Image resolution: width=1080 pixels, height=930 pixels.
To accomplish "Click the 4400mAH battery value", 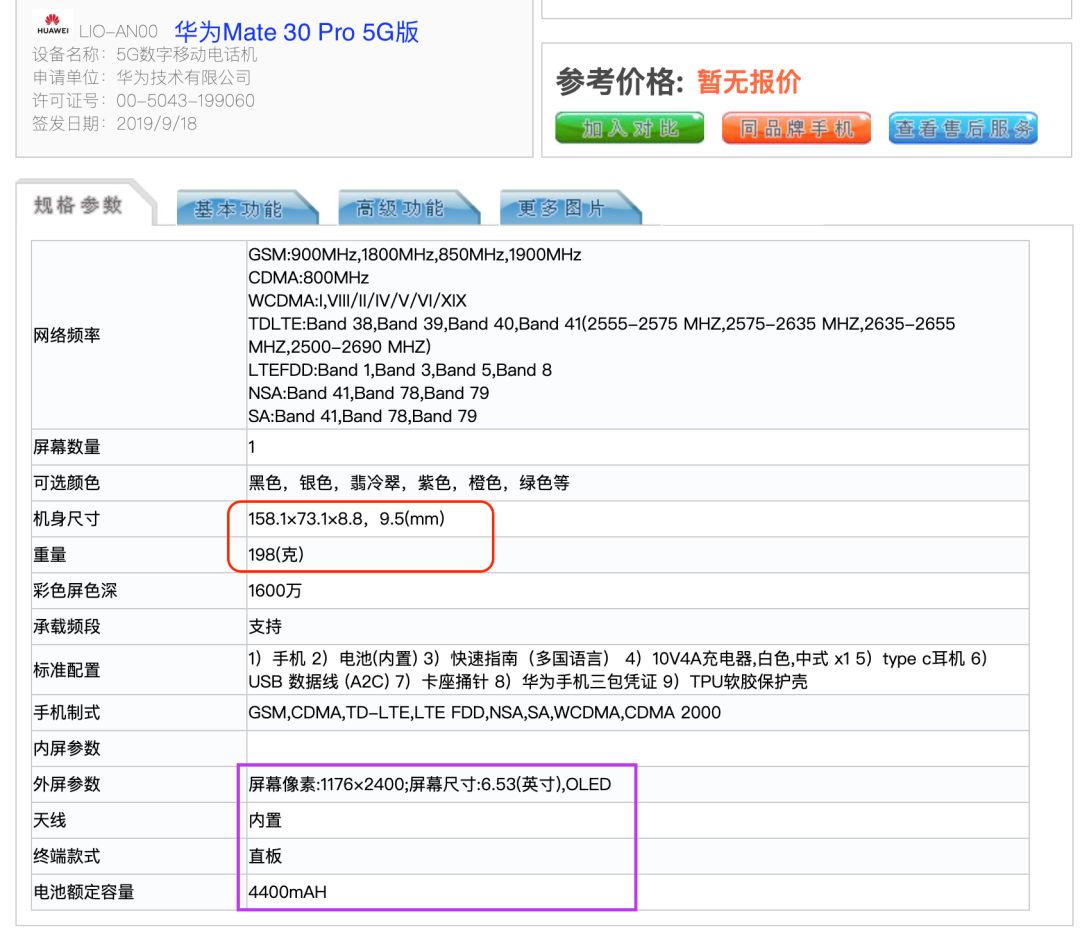I will tap(287, 891).
